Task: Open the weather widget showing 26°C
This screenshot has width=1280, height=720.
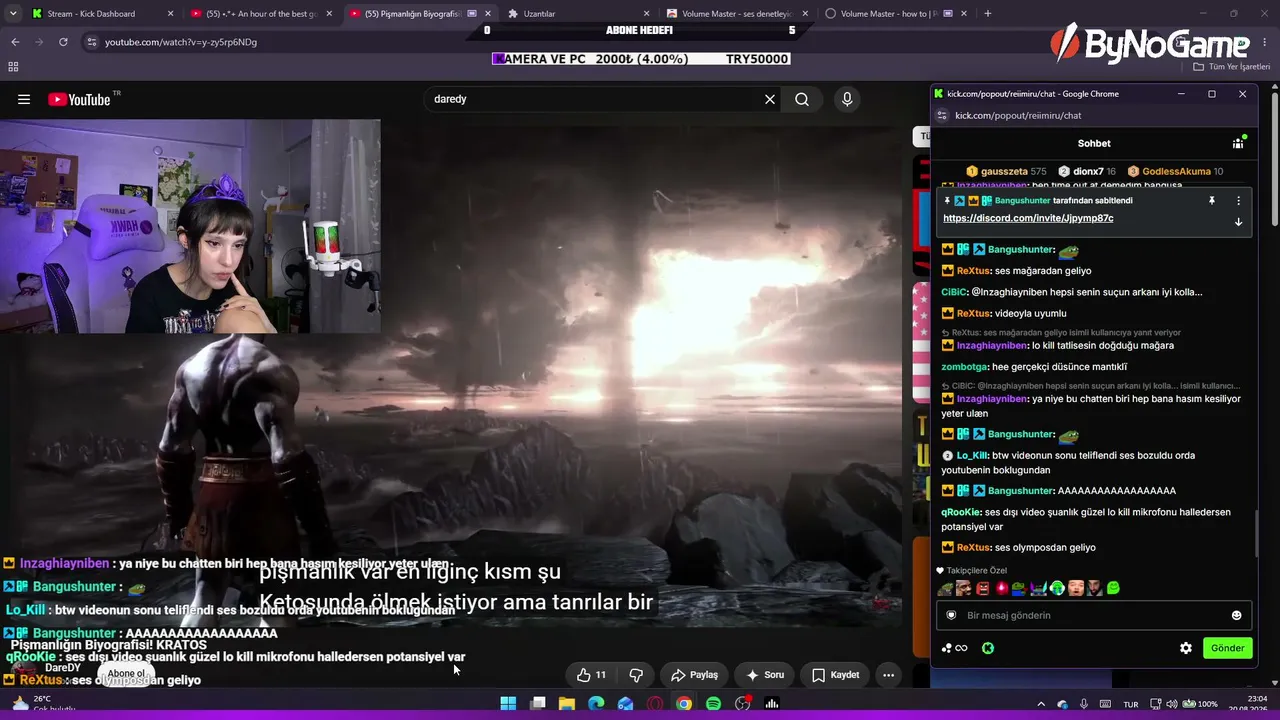Action: (42, 704)
